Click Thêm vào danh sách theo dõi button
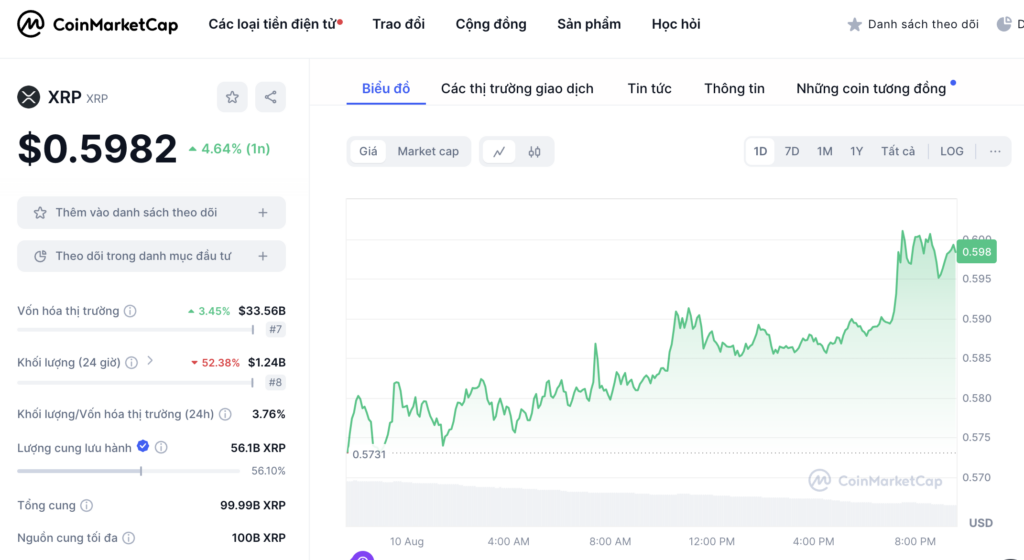This screenshot has height=560, width=1024. tap(152, 213)
